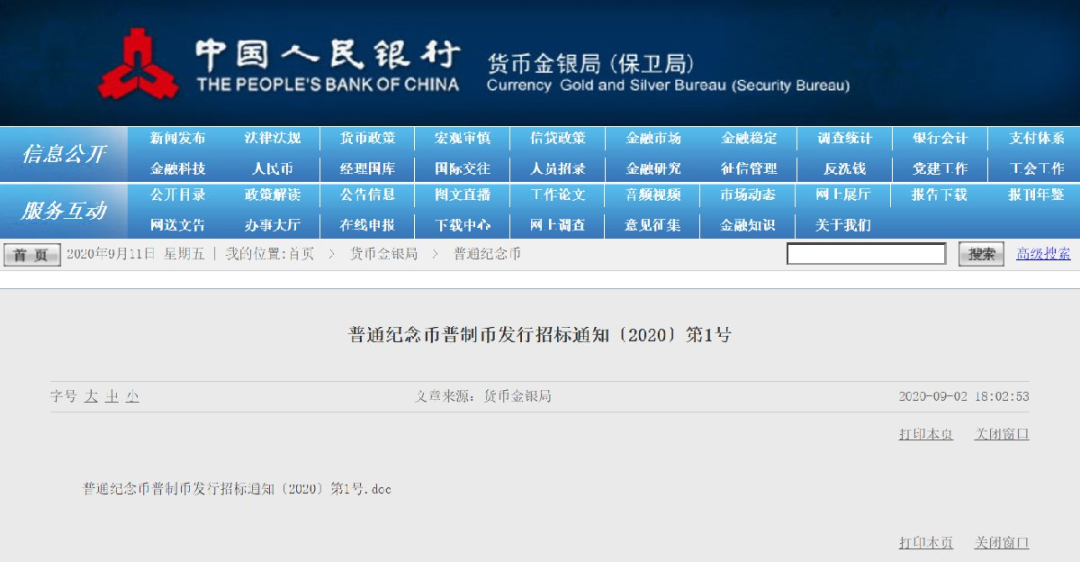Click the 首页 home button
1080x562 pixels.
tap(32, 255)
